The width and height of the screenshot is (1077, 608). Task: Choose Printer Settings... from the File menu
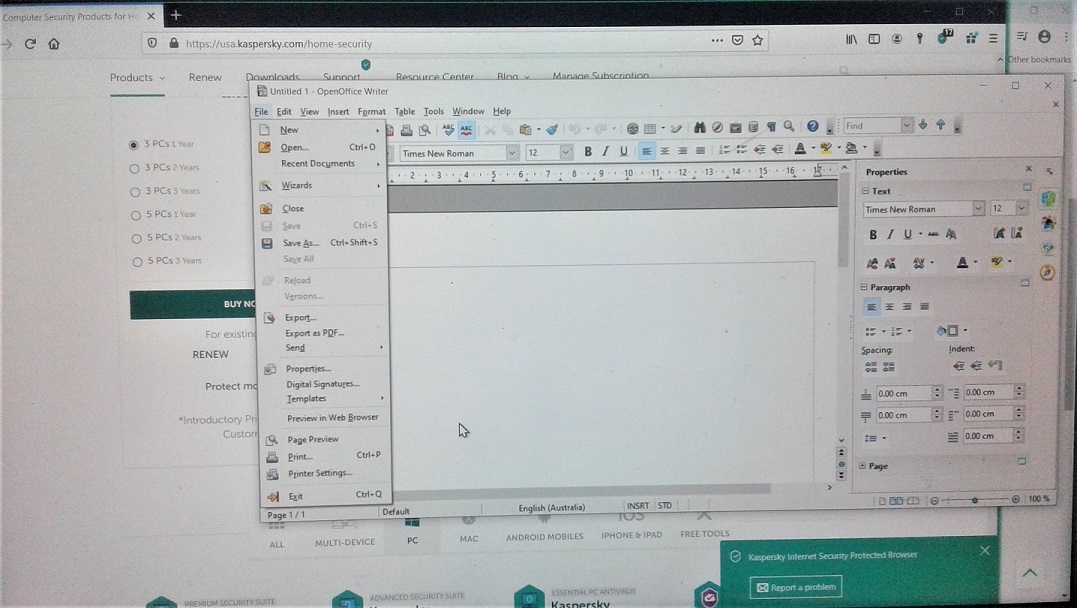pyautogui.click(x=325, y=473)
